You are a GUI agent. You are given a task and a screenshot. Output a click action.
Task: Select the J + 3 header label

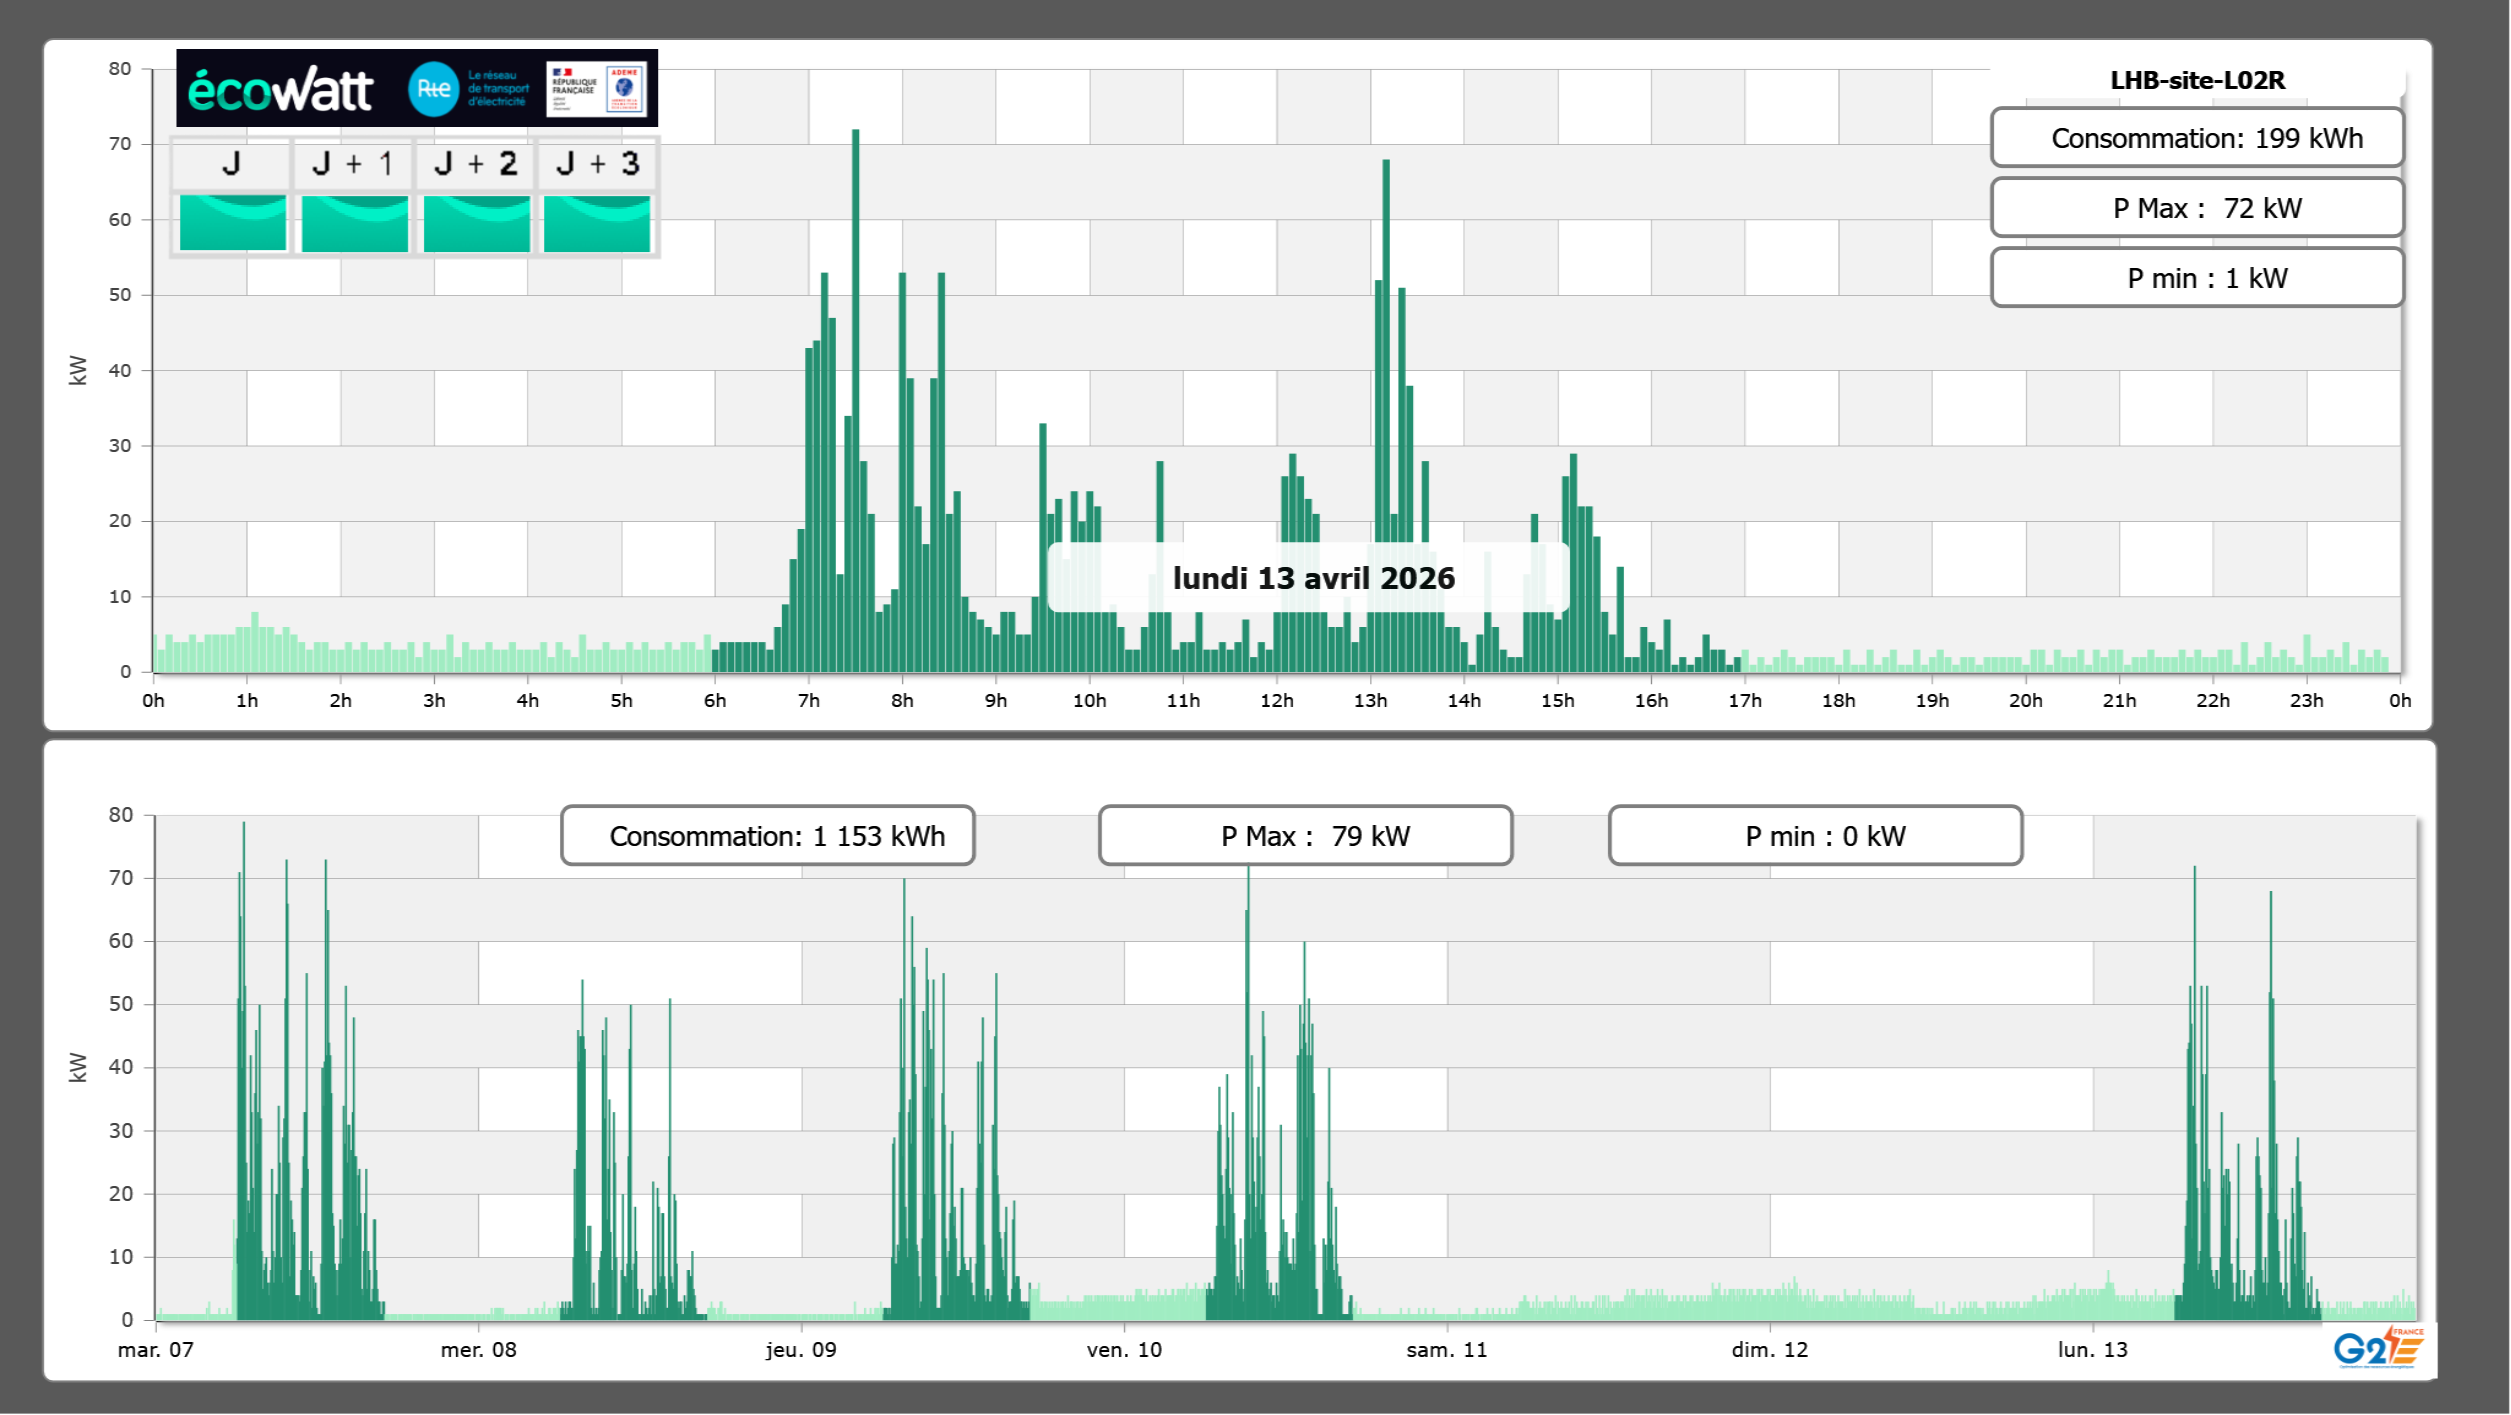click(x=597, y=164)
